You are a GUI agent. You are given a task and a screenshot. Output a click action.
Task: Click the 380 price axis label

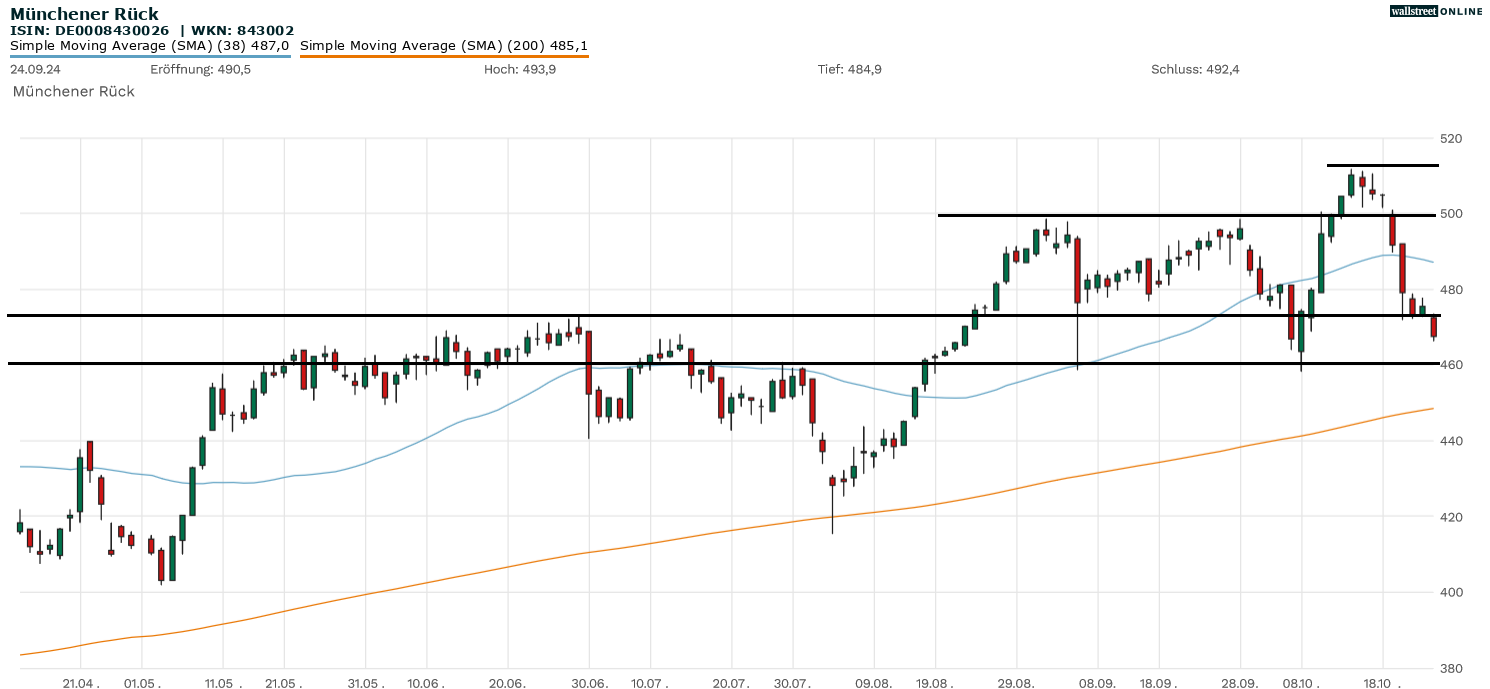pos(1451,668)
